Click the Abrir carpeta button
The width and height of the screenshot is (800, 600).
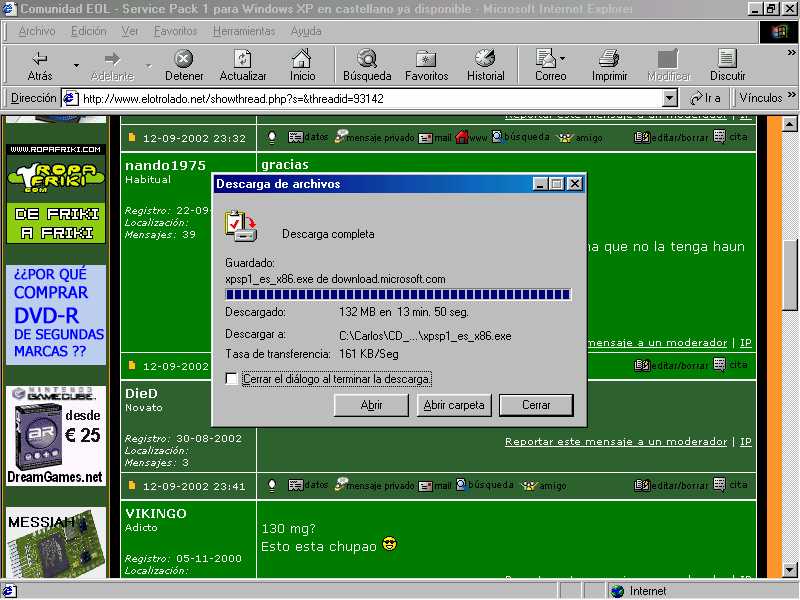click(453, 405)
